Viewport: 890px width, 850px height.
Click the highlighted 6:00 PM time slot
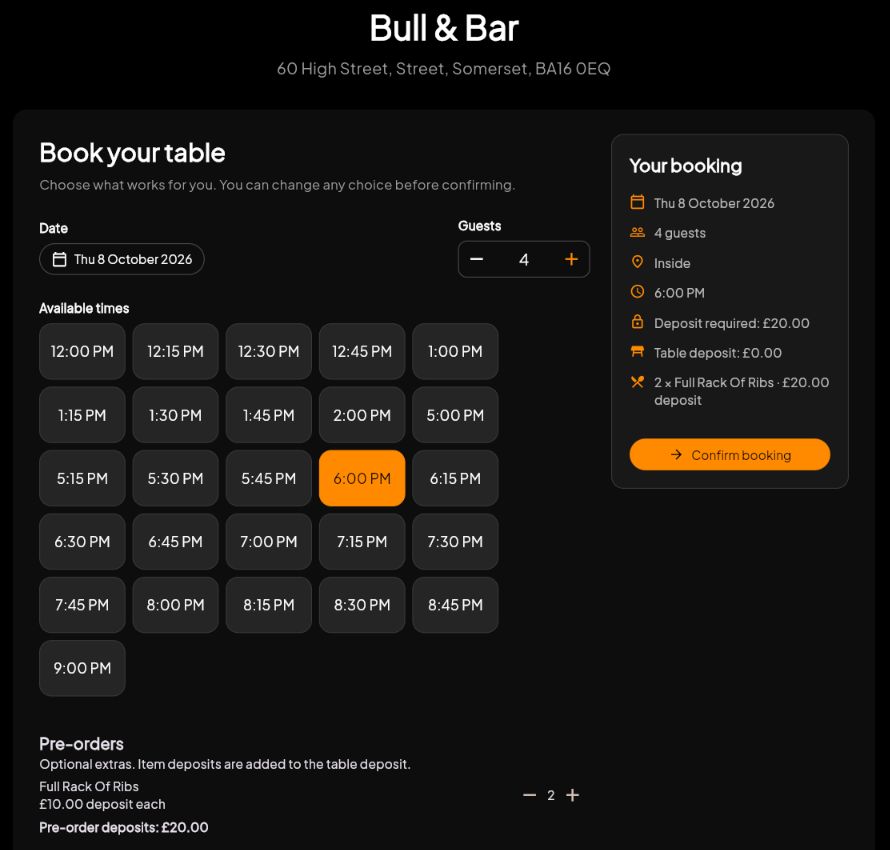point(362,478)
